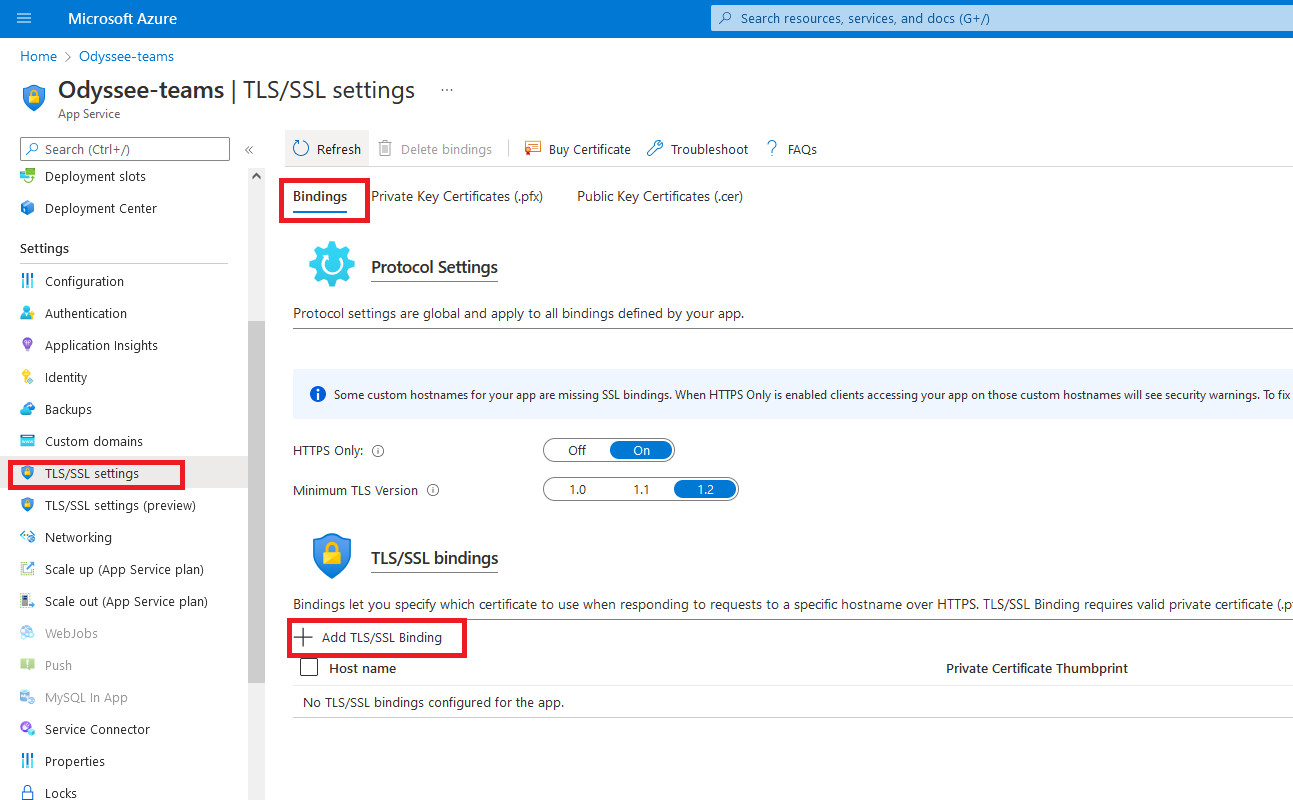Click the Configuration sidebar icon
This screenshot has width=1293, height=800.
tap(28, 282)
